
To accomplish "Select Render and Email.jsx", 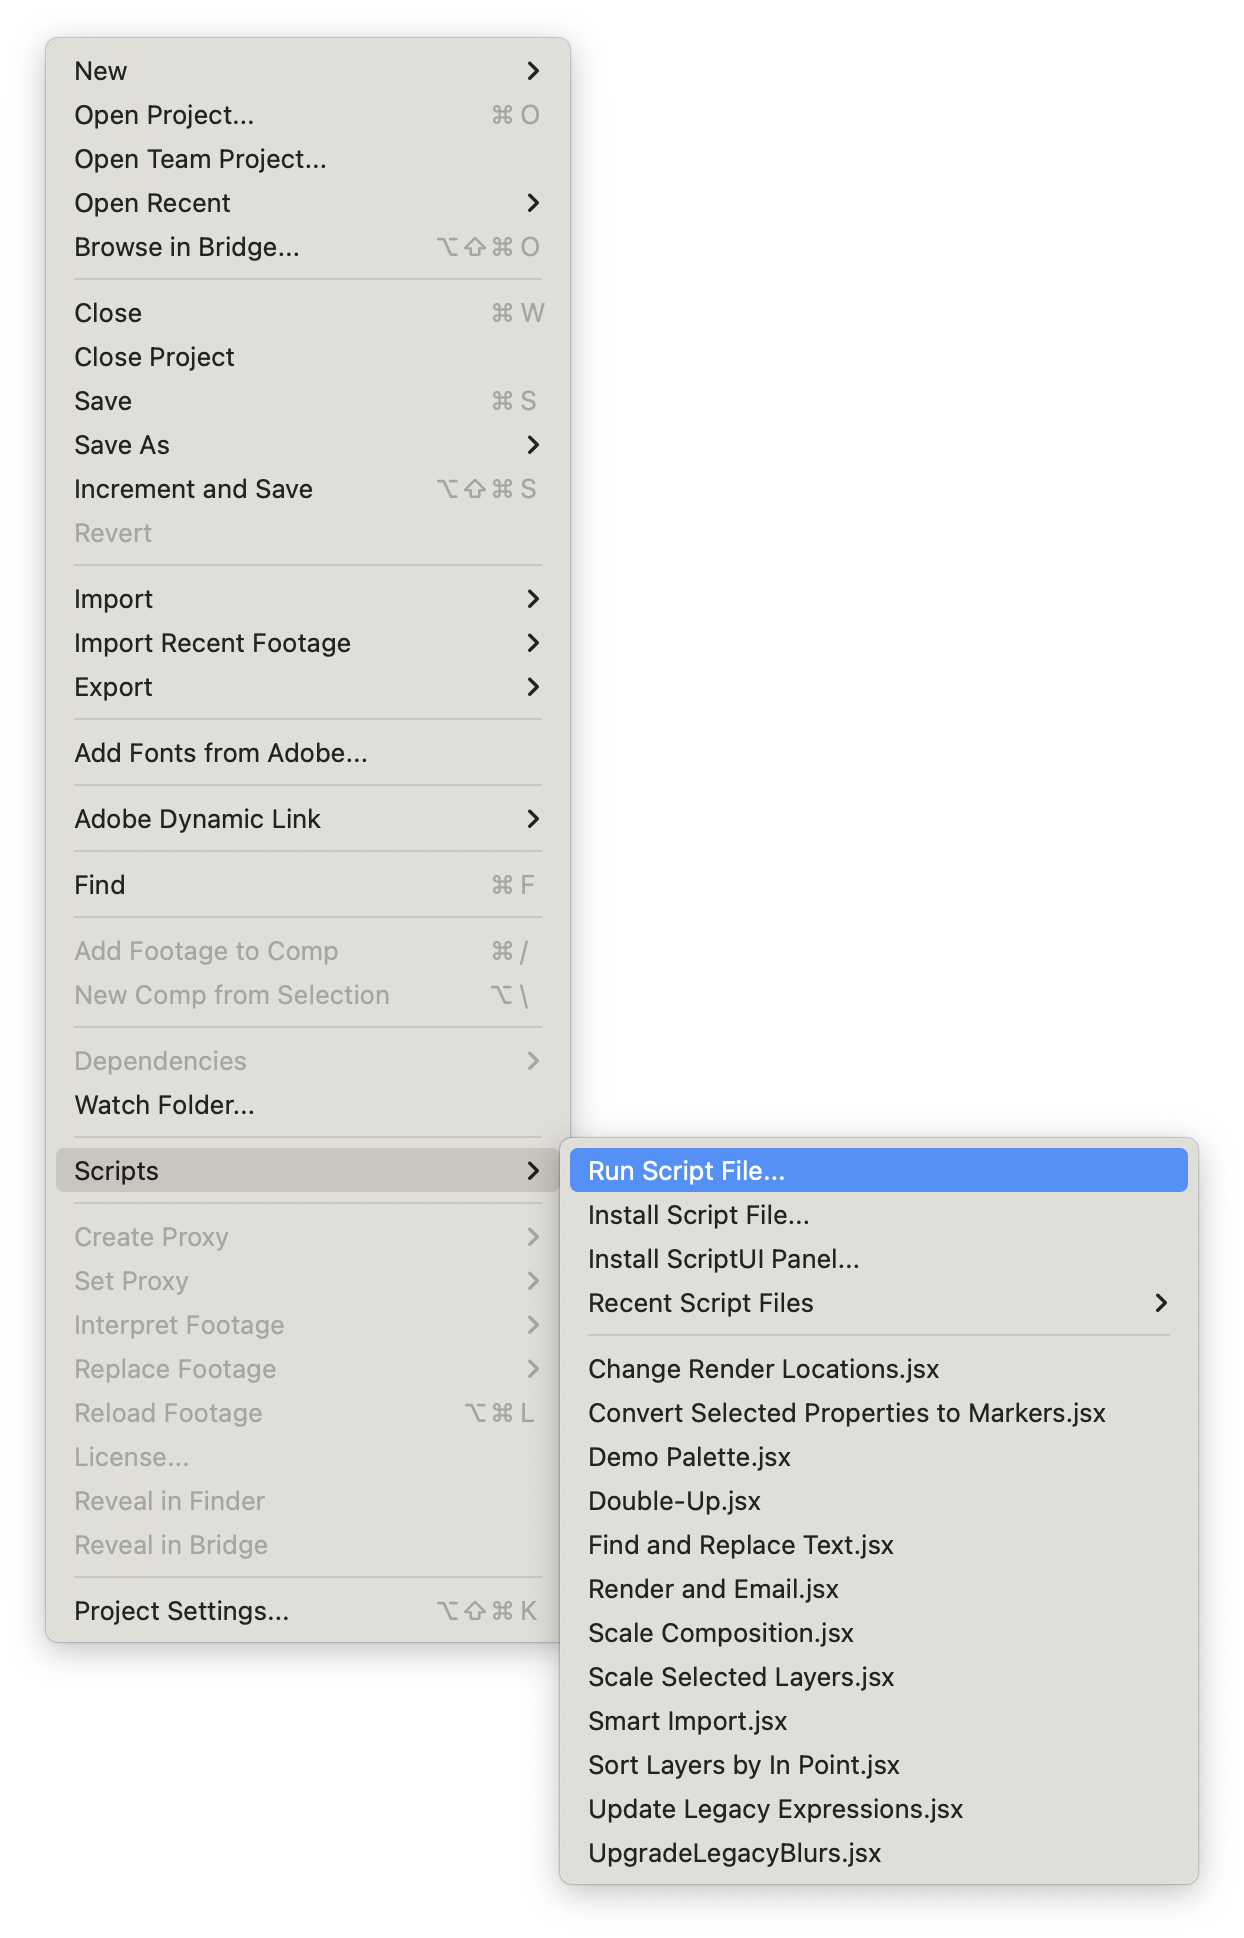I will [x=879, y=1589].
